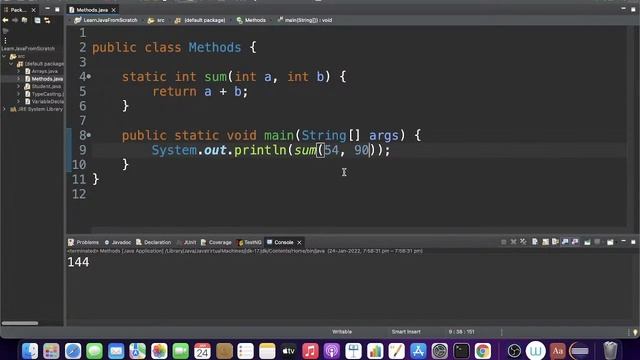
Task: Click the horizontal scrollbar in Package Explorer
Action: [x=20, y=323]
